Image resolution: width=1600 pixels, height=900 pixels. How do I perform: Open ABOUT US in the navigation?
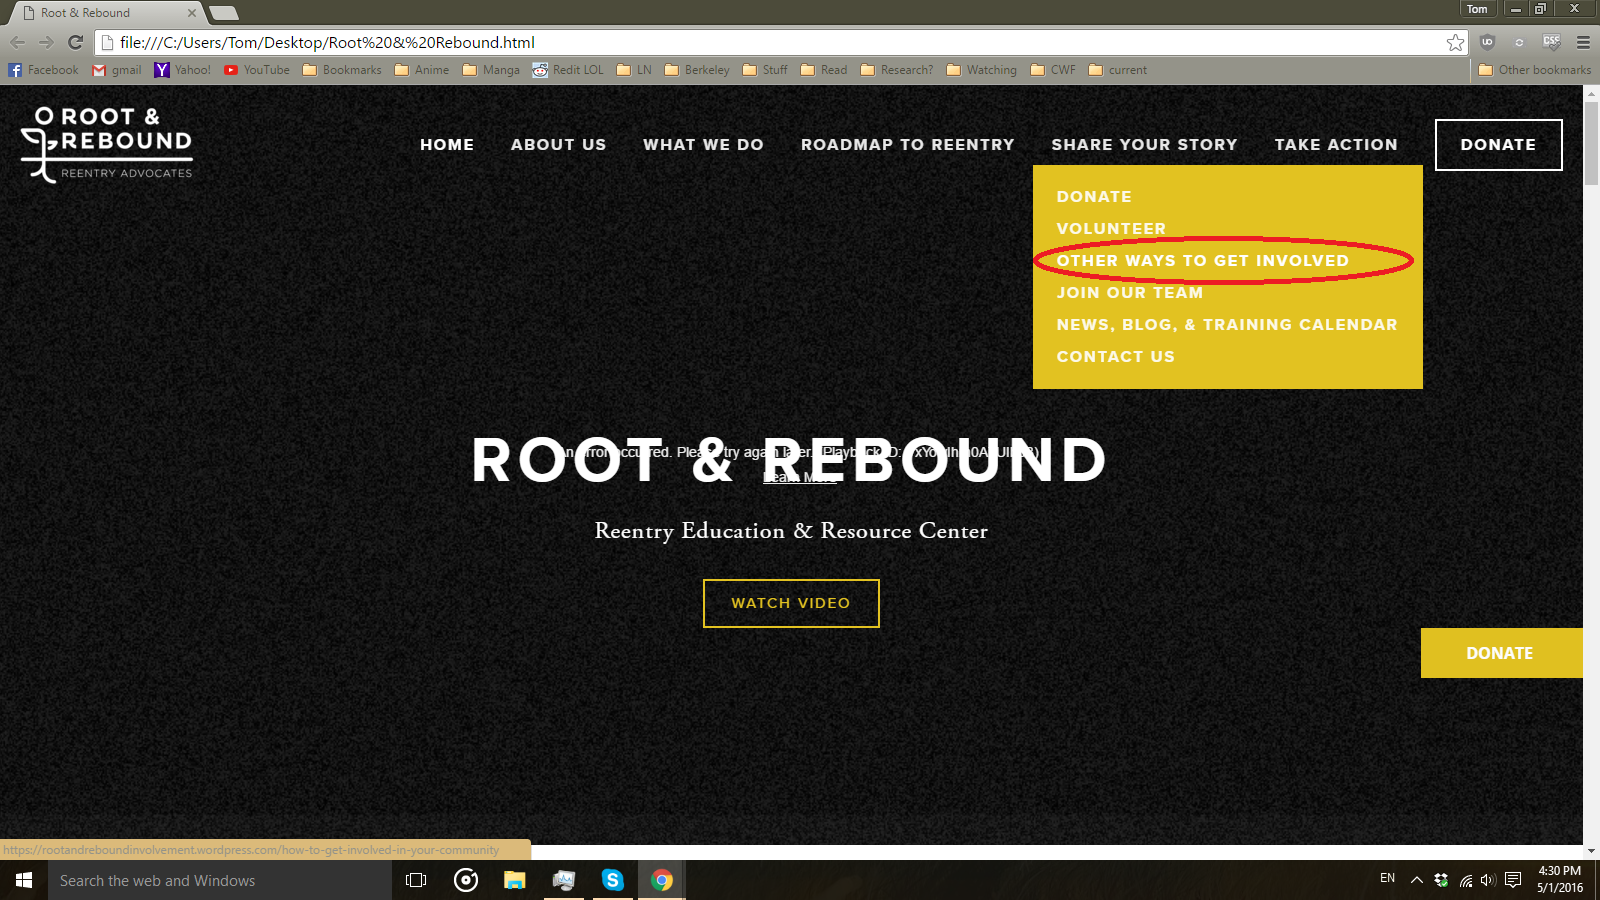point(559,145)
